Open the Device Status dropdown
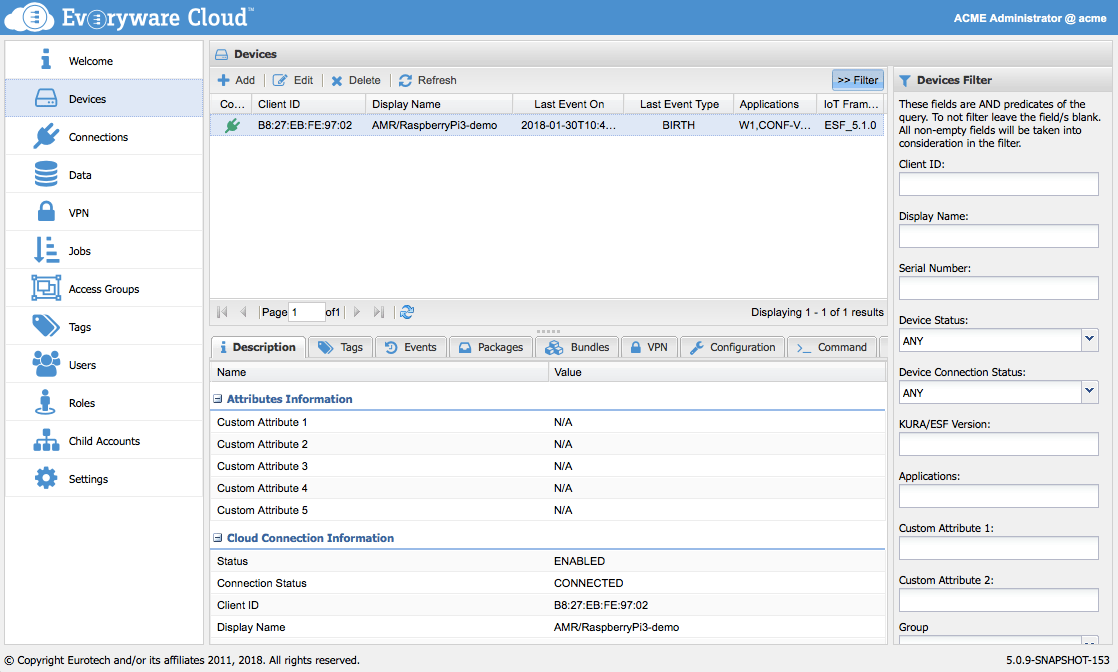1118x672 pixels. coord(1089,340)
